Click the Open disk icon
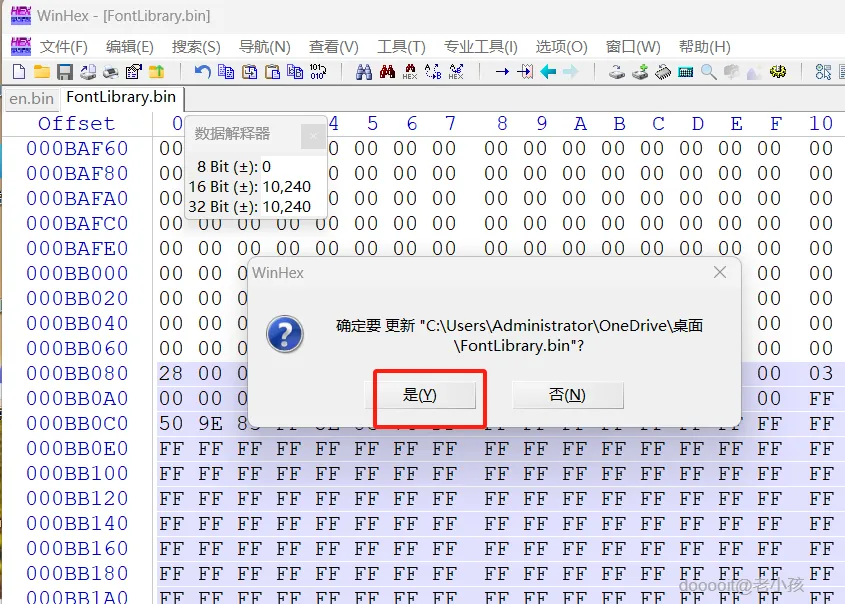Viewport: 845px width, 604px height. pos(617,71)
